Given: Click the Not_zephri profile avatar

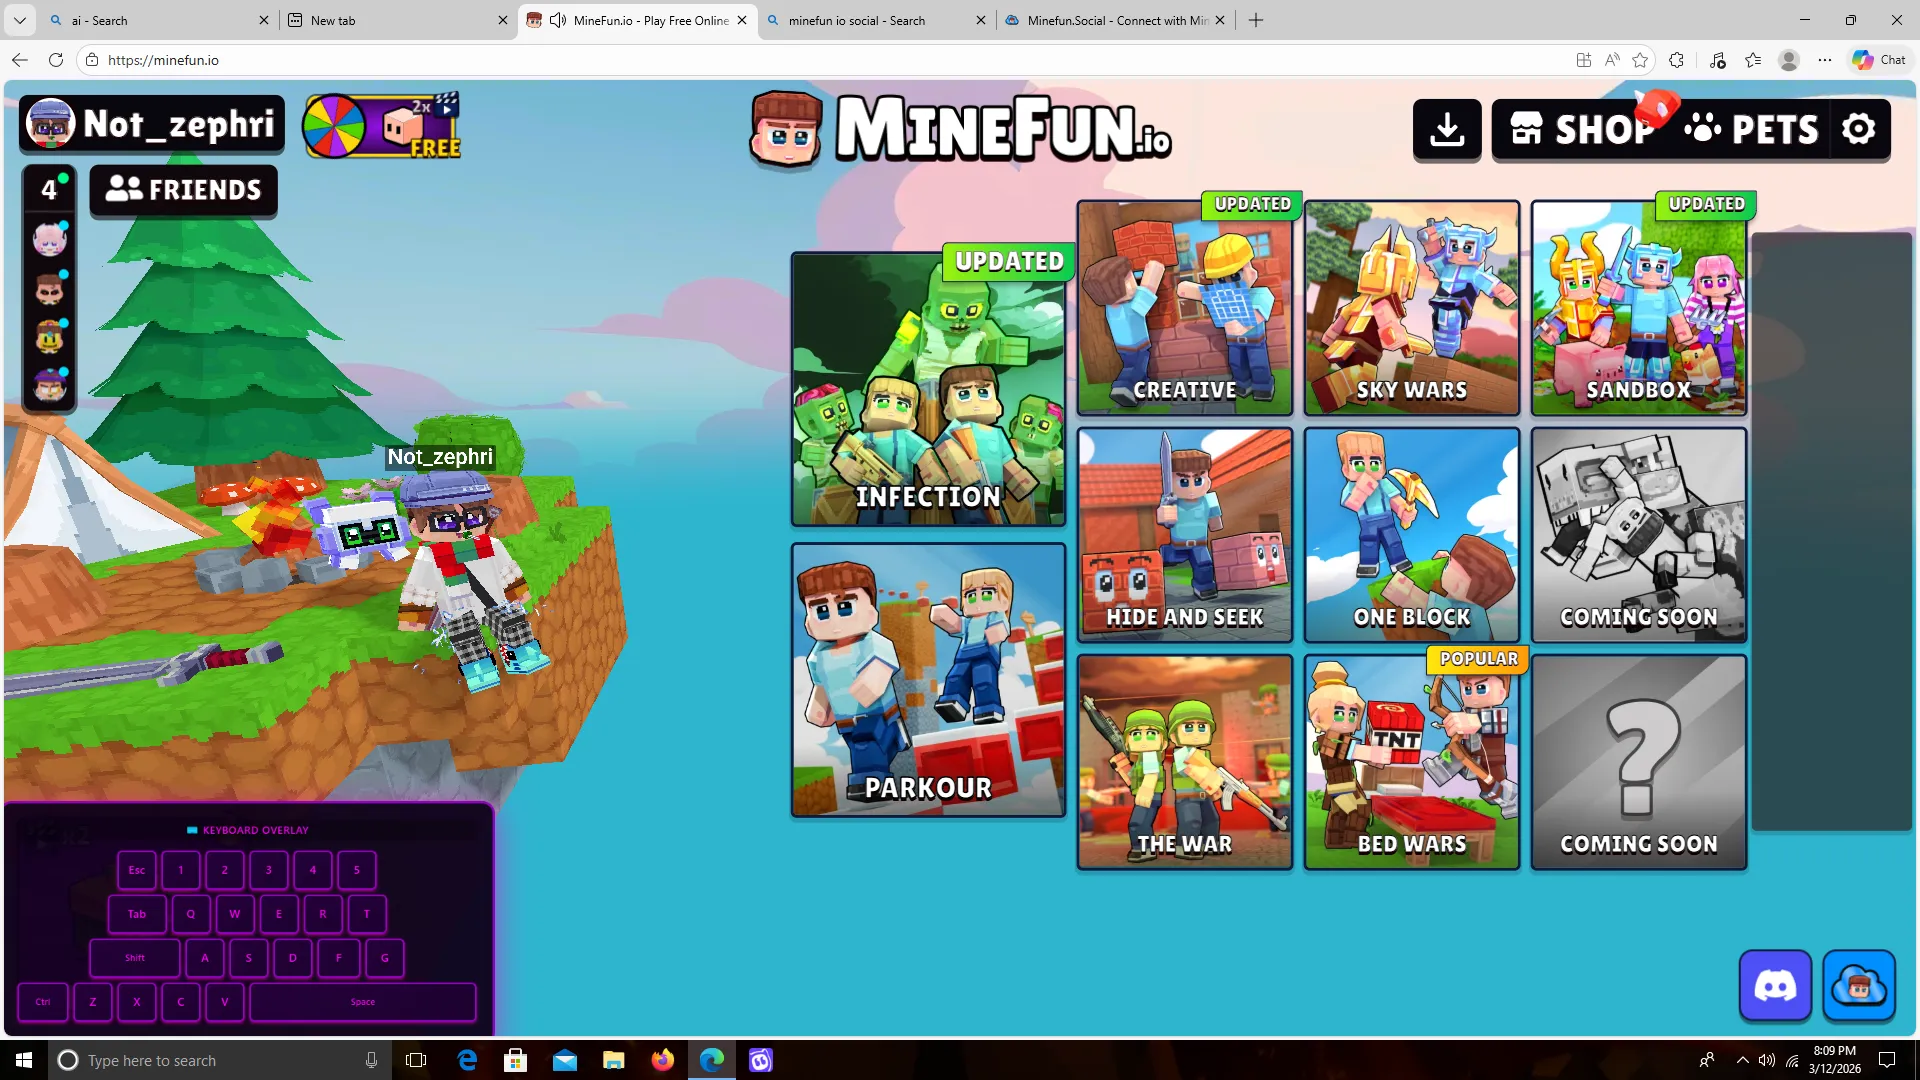Looking at the screenshot, I should [x=50, y=124].
